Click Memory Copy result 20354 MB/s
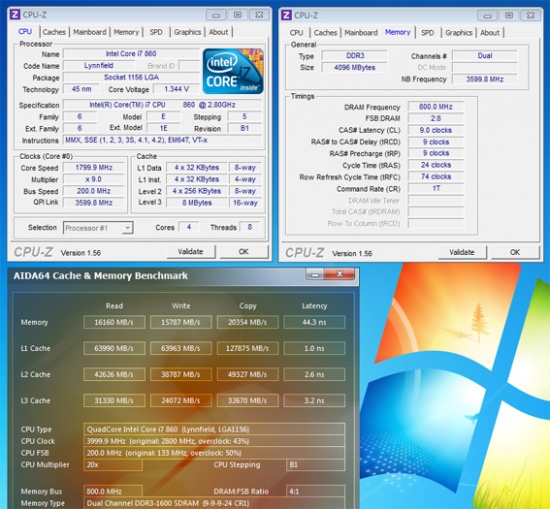Image resolution: width=550 pixels, height=509 pixels. 247,322
